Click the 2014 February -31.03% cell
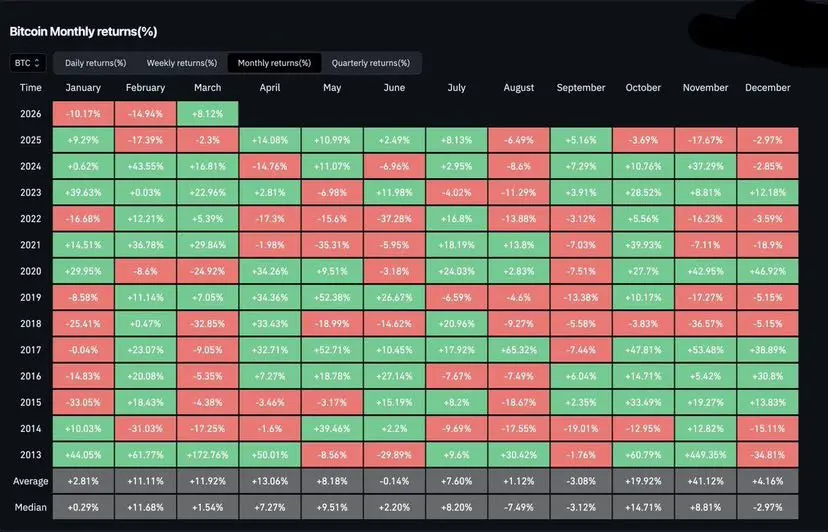This screenshot has height=532, width=828. click(145, 428)
